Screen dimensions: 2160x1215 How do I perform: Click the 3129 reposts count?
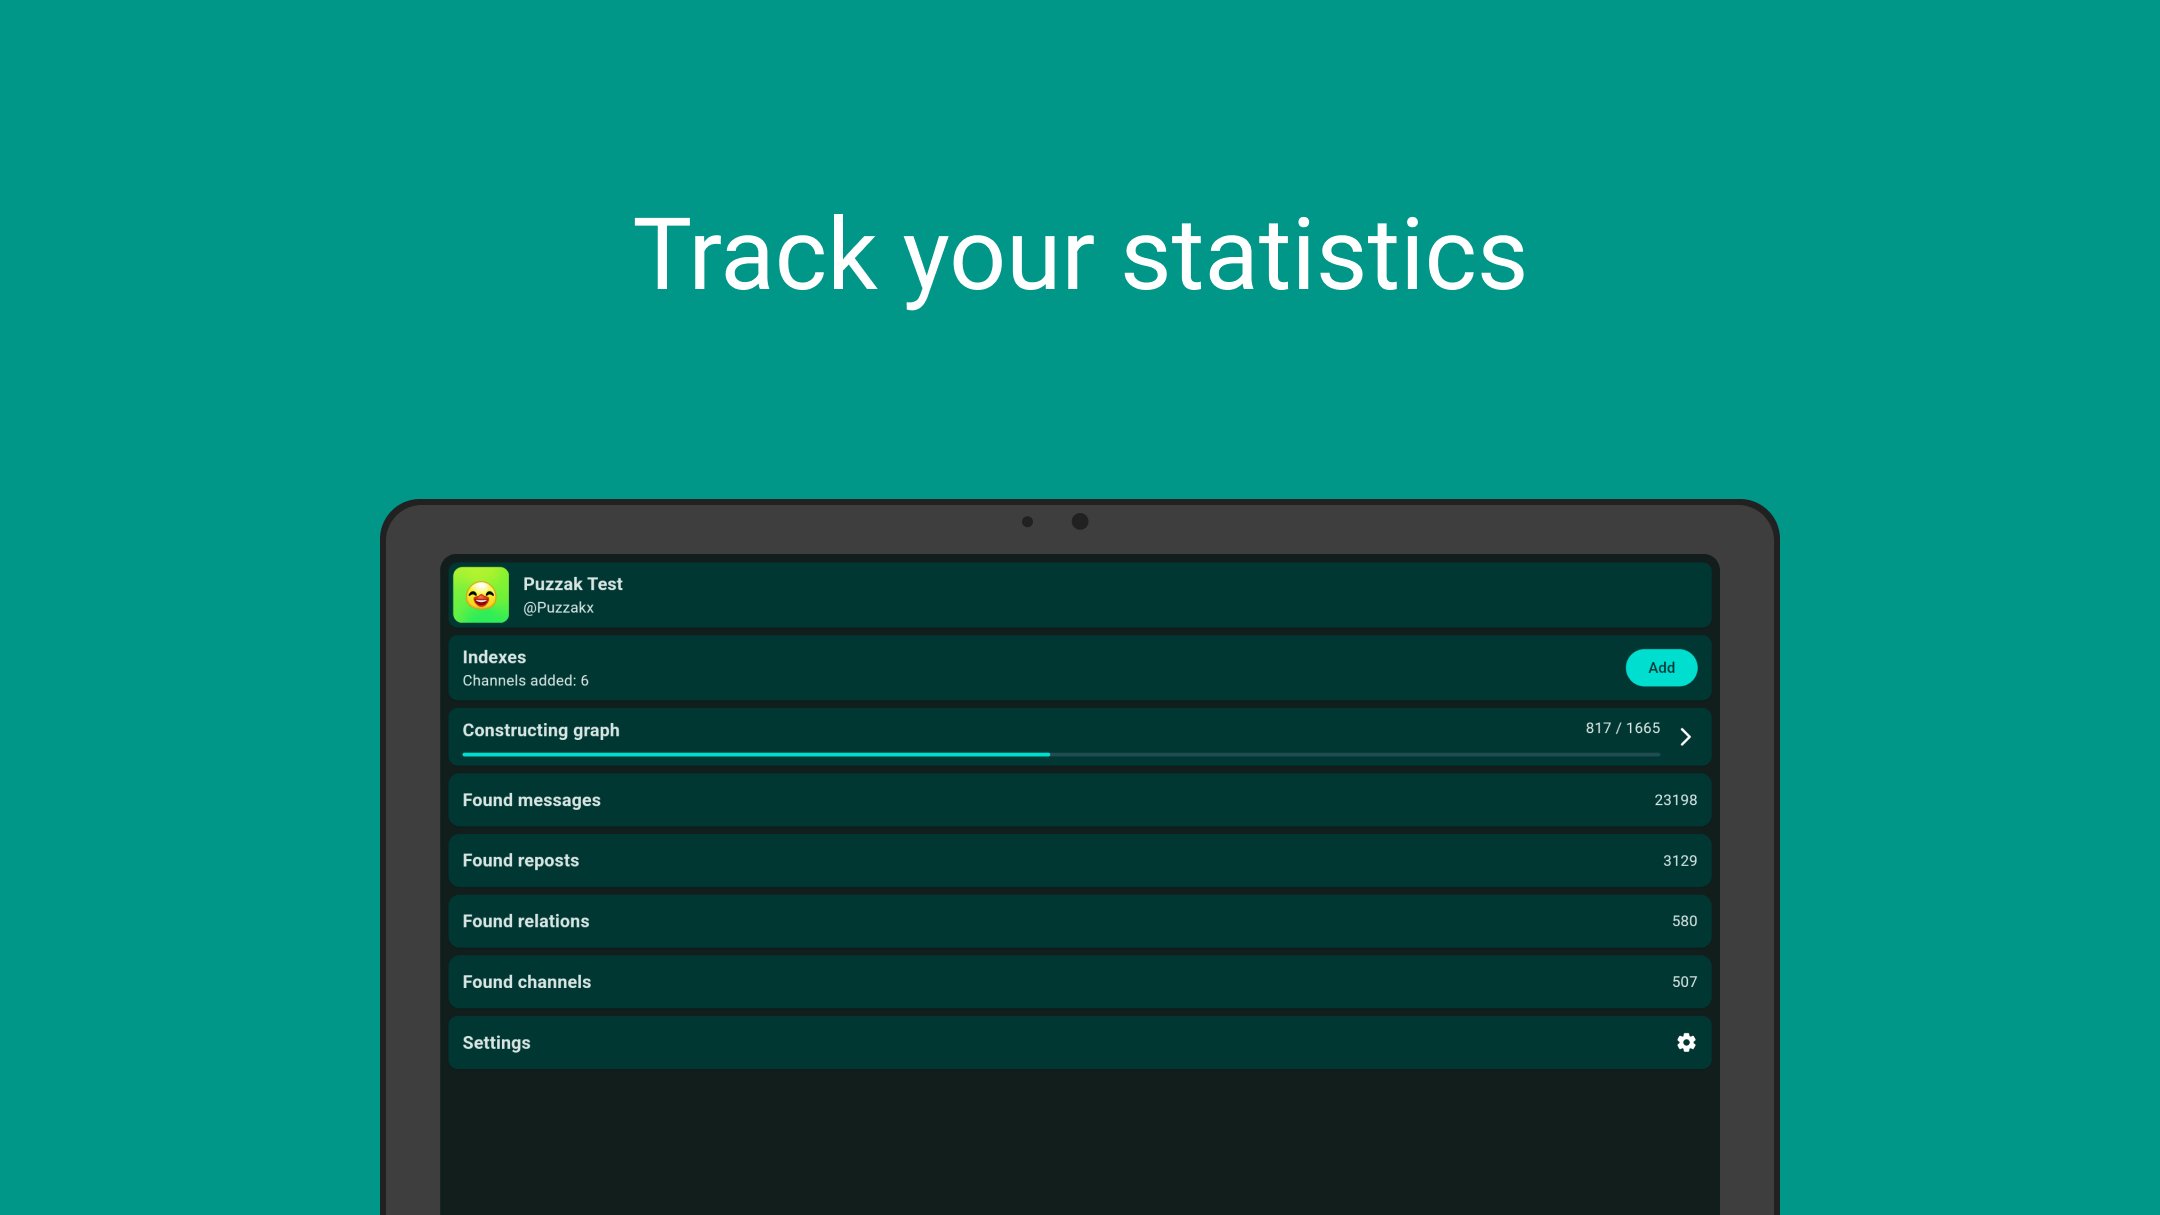pyautogui.click(x=1679, y=861)
